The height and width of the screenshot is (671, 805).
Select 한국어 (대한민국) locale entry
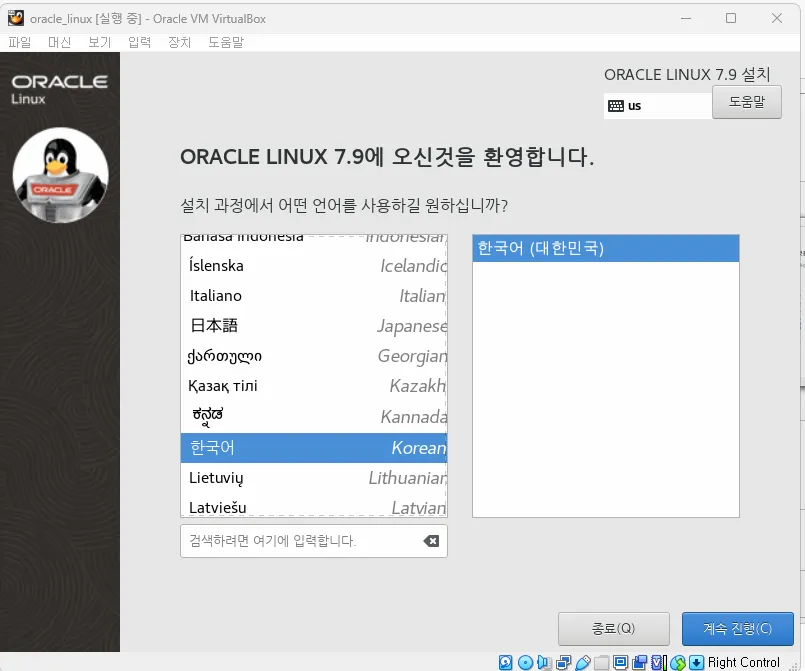click(606, 248)
